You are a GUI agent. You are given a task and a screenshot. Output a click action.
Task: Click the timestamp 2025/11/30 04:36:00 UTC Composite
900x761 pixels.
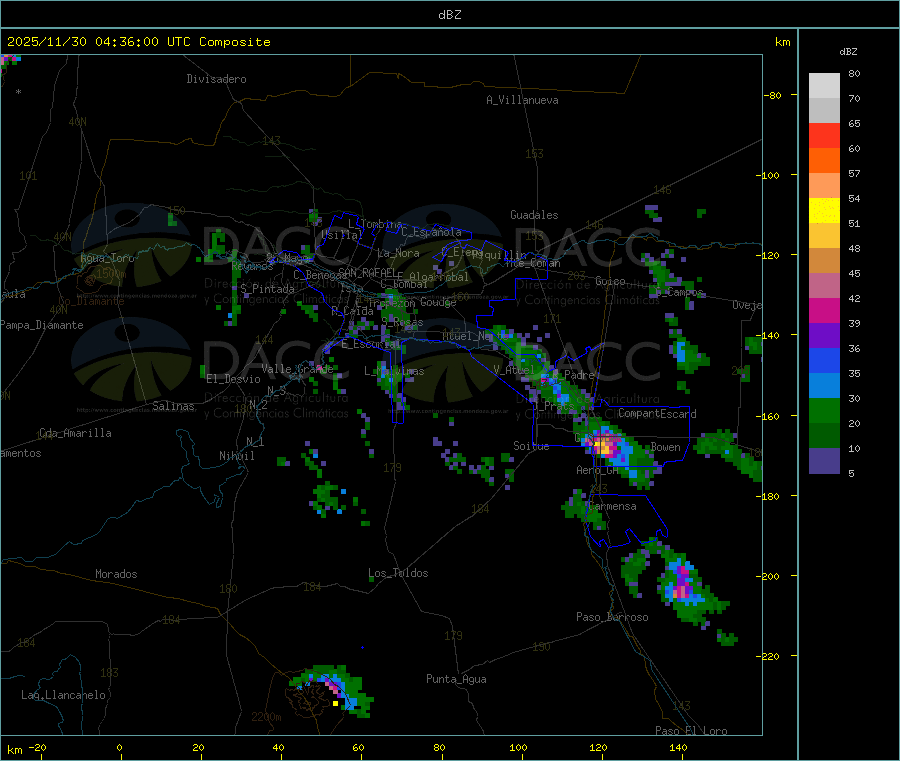pyautogui.click(x=138, y=42)
